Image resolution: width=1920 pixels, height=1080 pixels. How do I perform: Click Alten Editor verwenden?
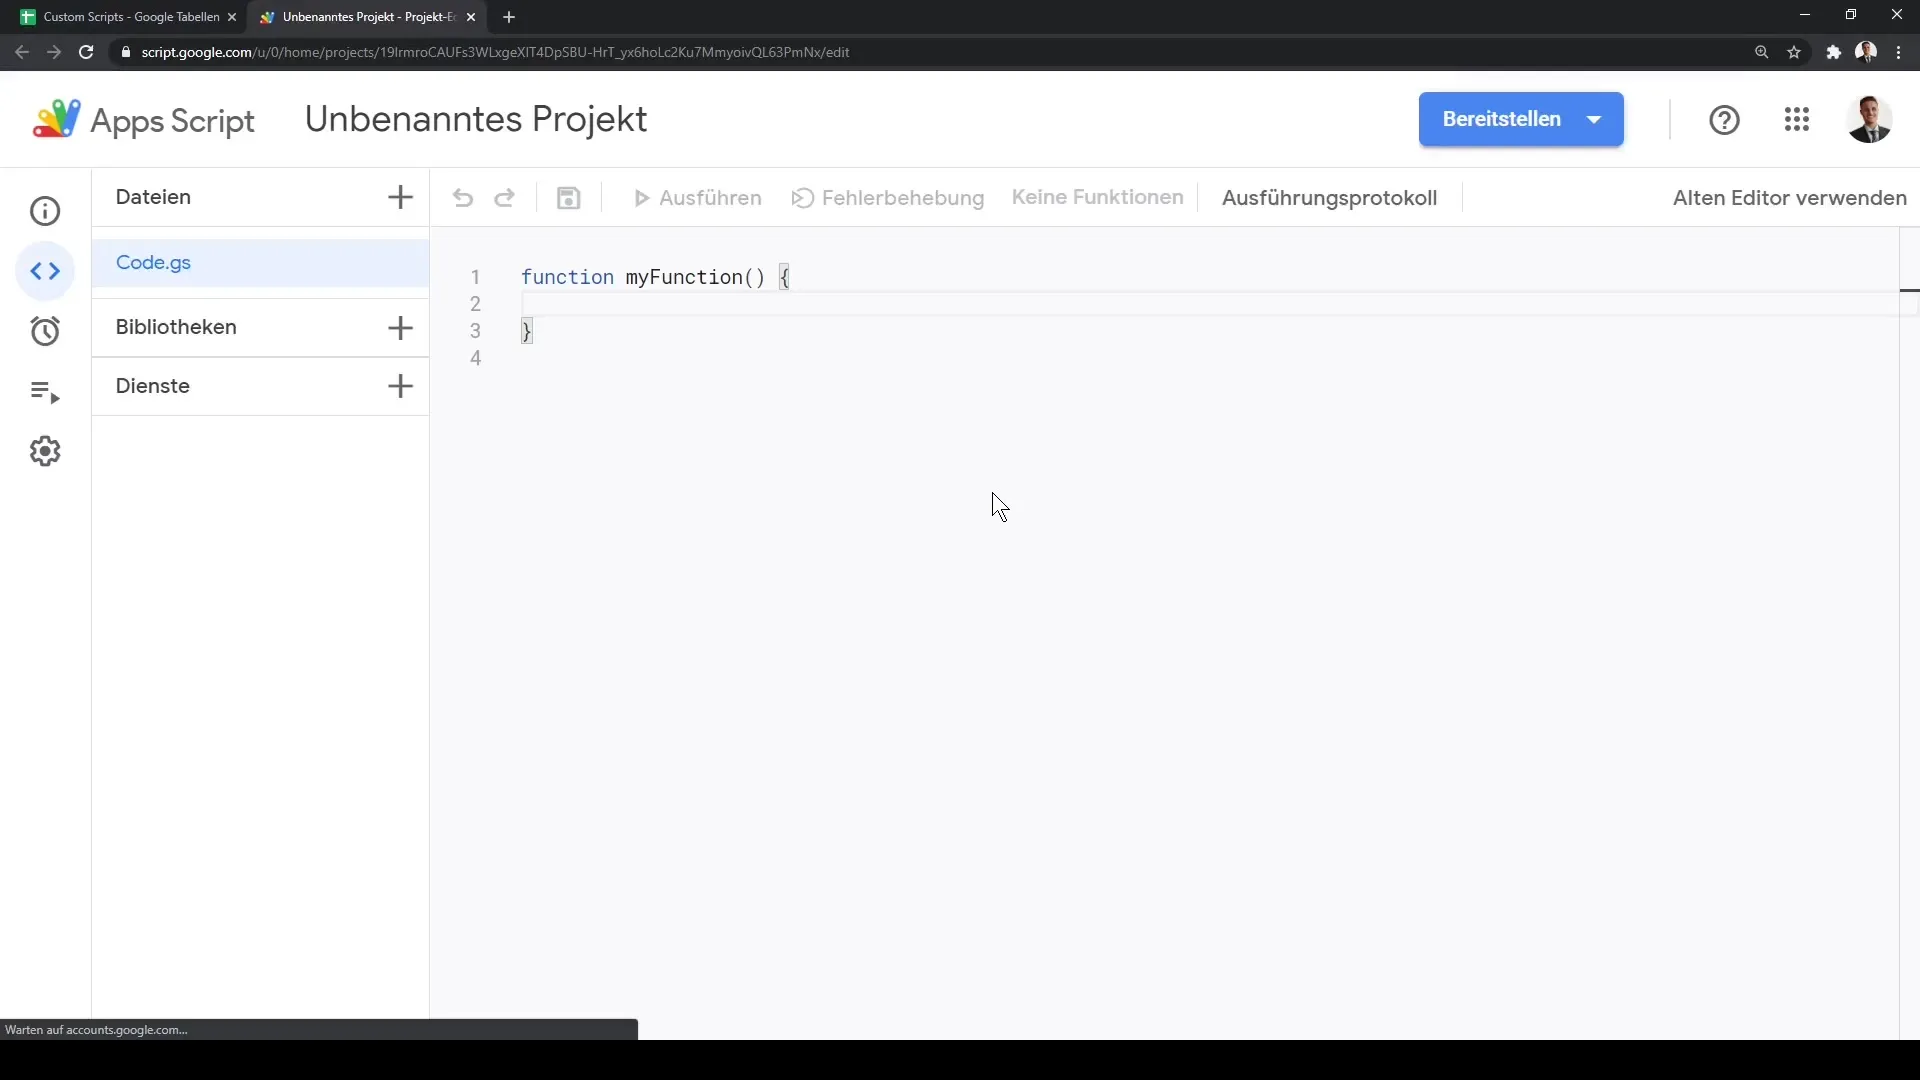click(x=1789, y=198)
